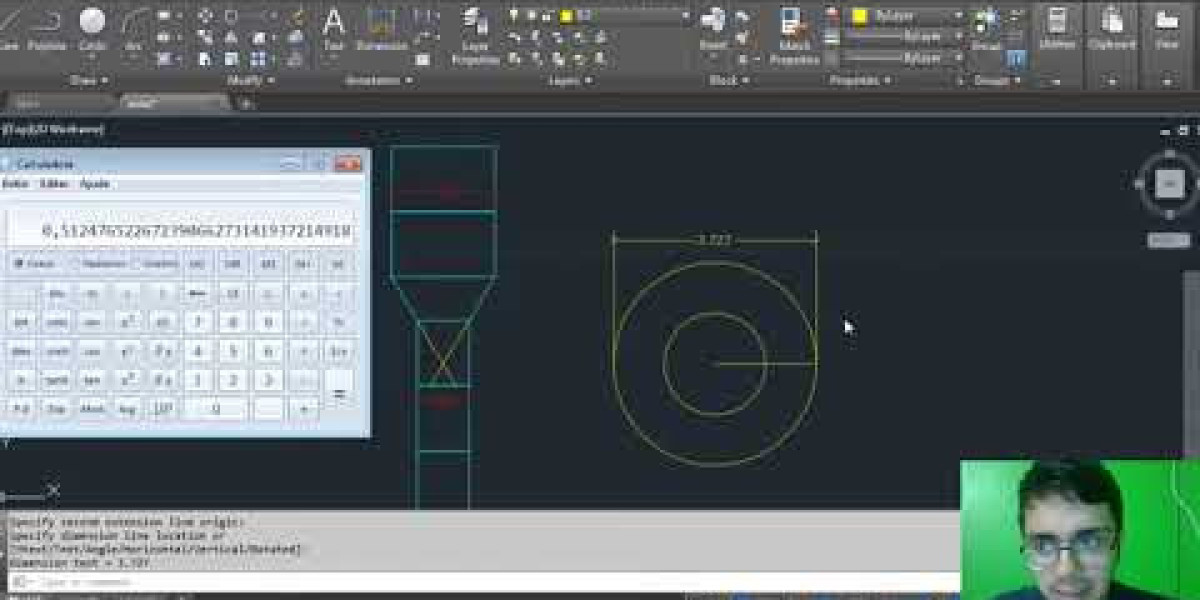
Task: Open Layer Properties manager
Action: 475,36
